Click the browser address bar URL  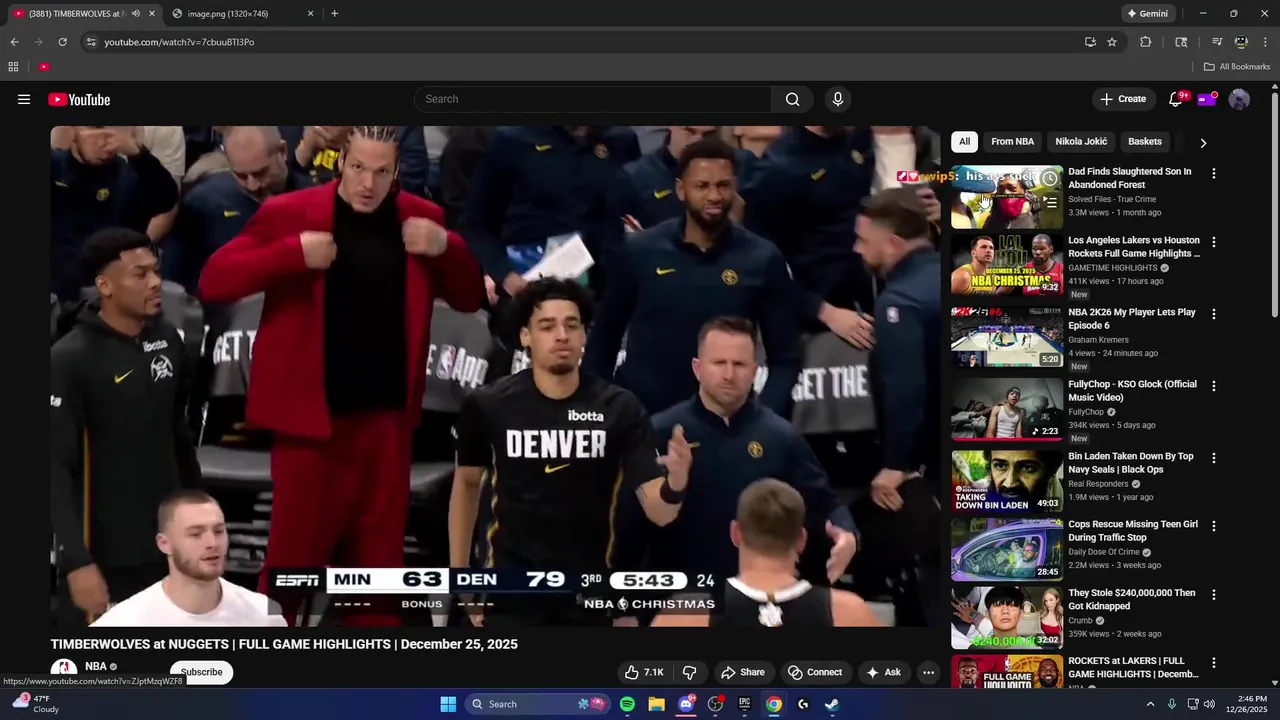179,42
